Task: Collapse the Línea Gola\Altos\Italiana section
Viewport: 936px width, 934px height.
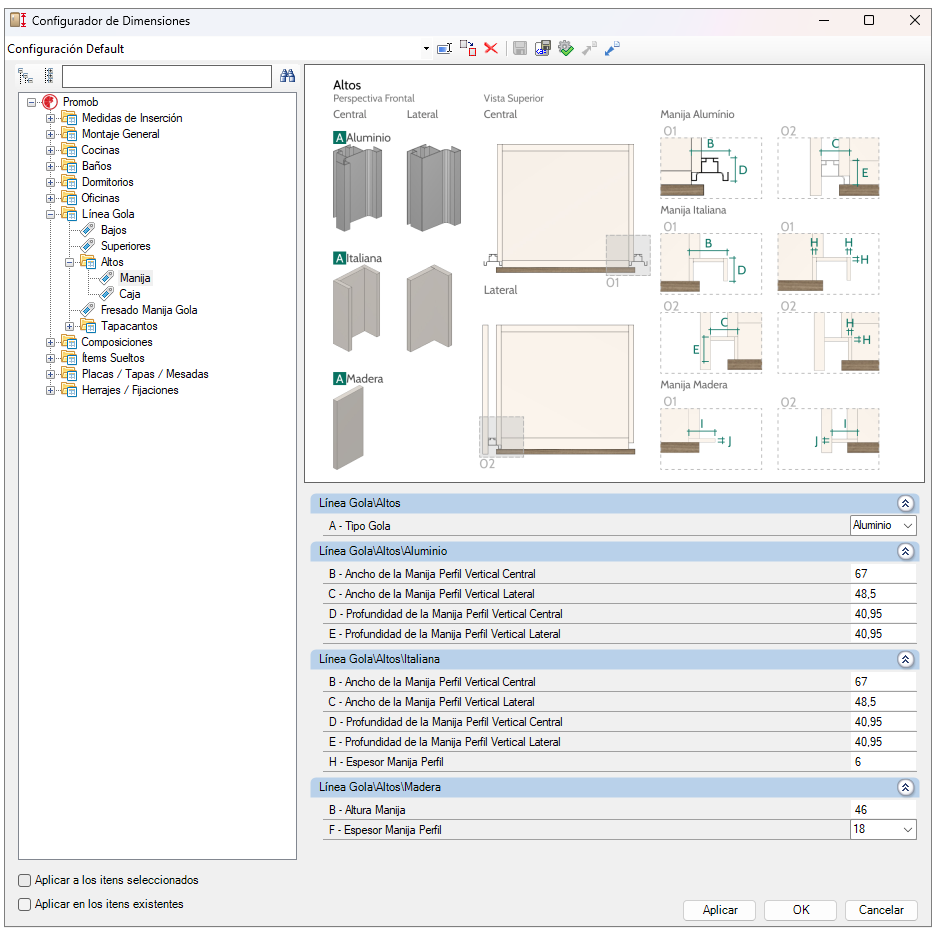Action: click(x=905, y=660)
